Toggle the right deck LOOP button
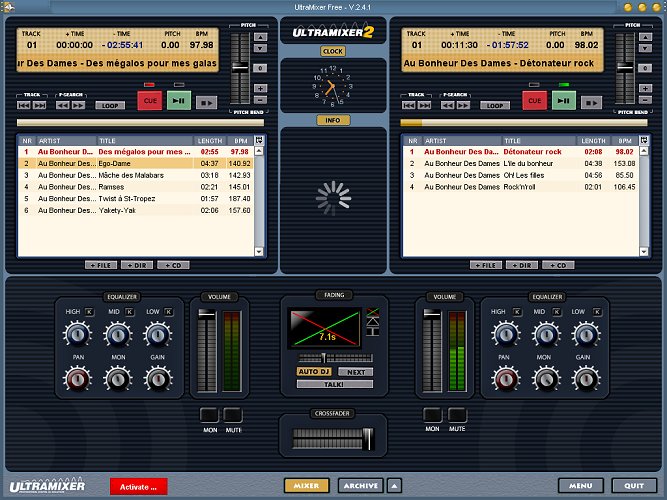Screen dimensions: 667x500 click(495, 106)
